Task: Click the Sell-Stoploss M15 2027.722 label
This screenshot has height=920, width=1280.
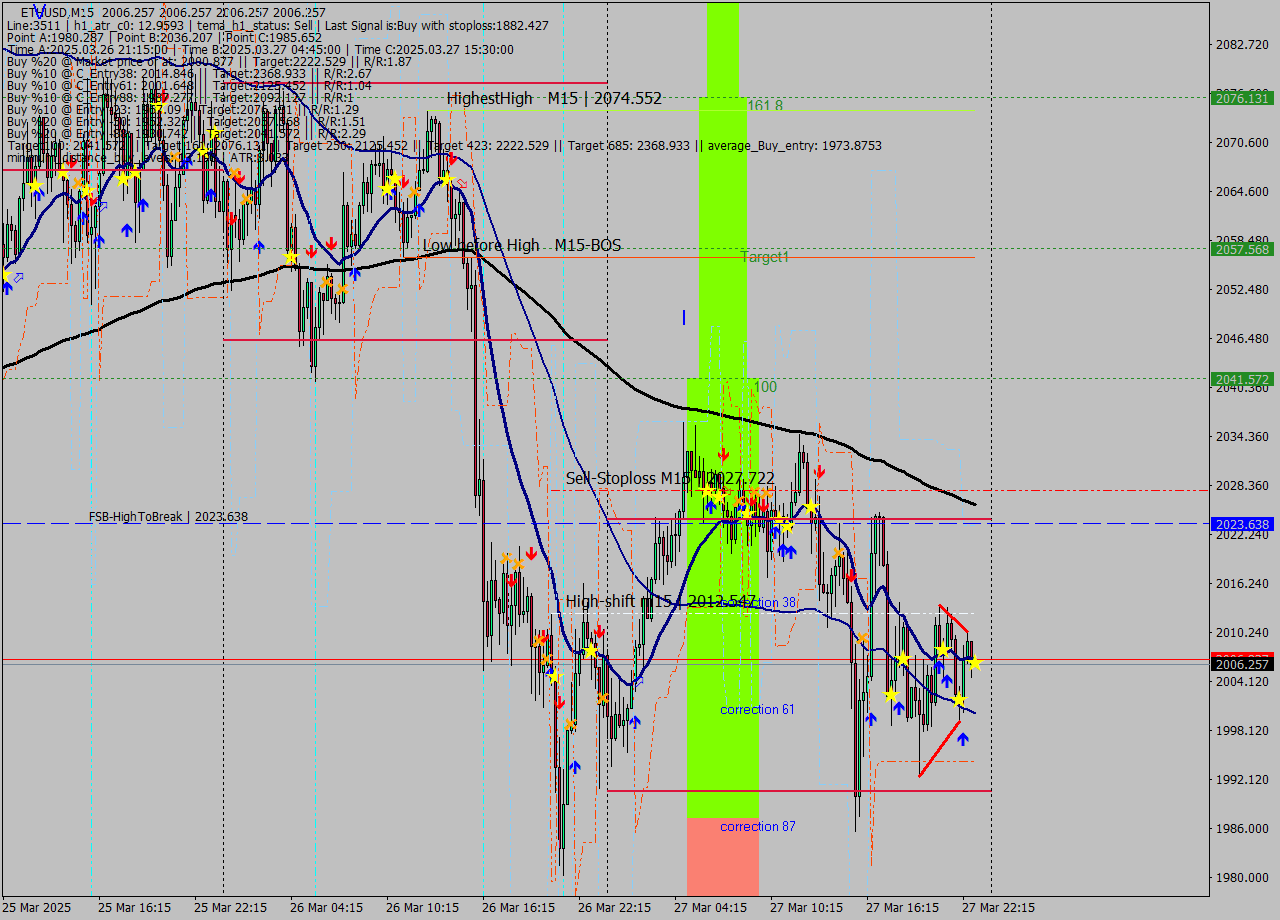Action: (669, 478)
